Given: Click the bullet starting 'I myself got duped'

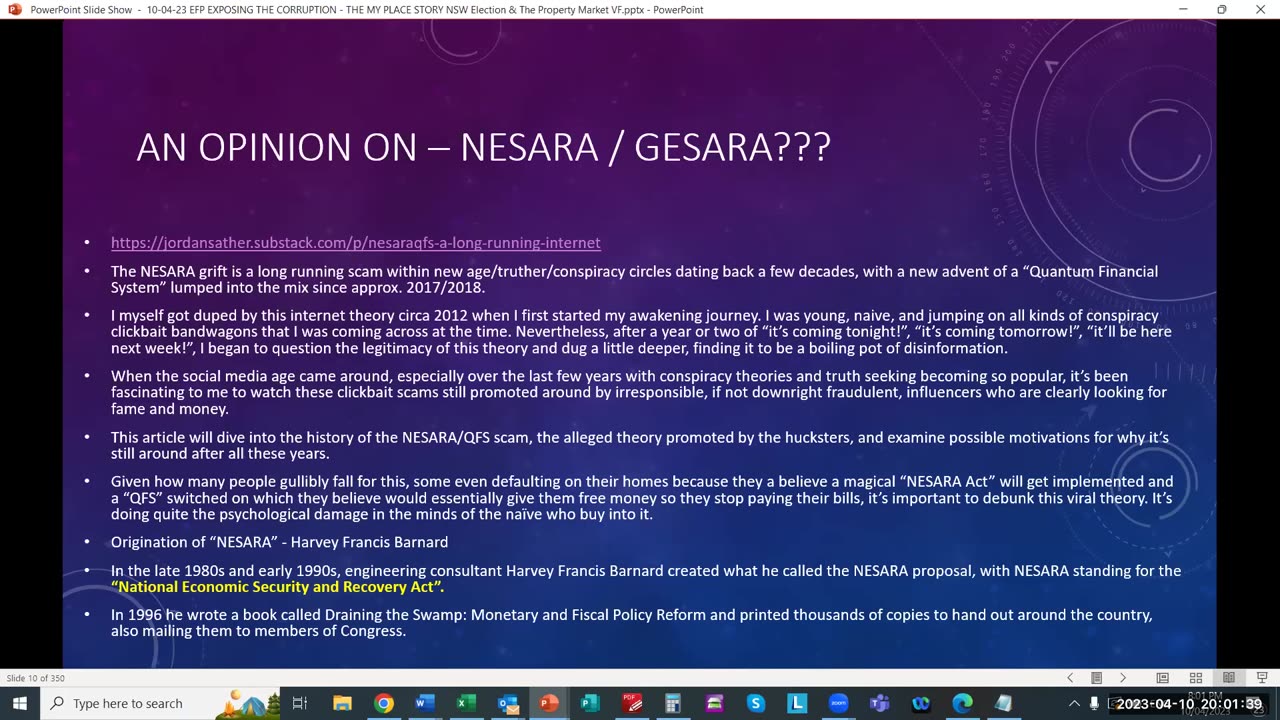Looking at the screenshot, I should click(x=641, y=332).
